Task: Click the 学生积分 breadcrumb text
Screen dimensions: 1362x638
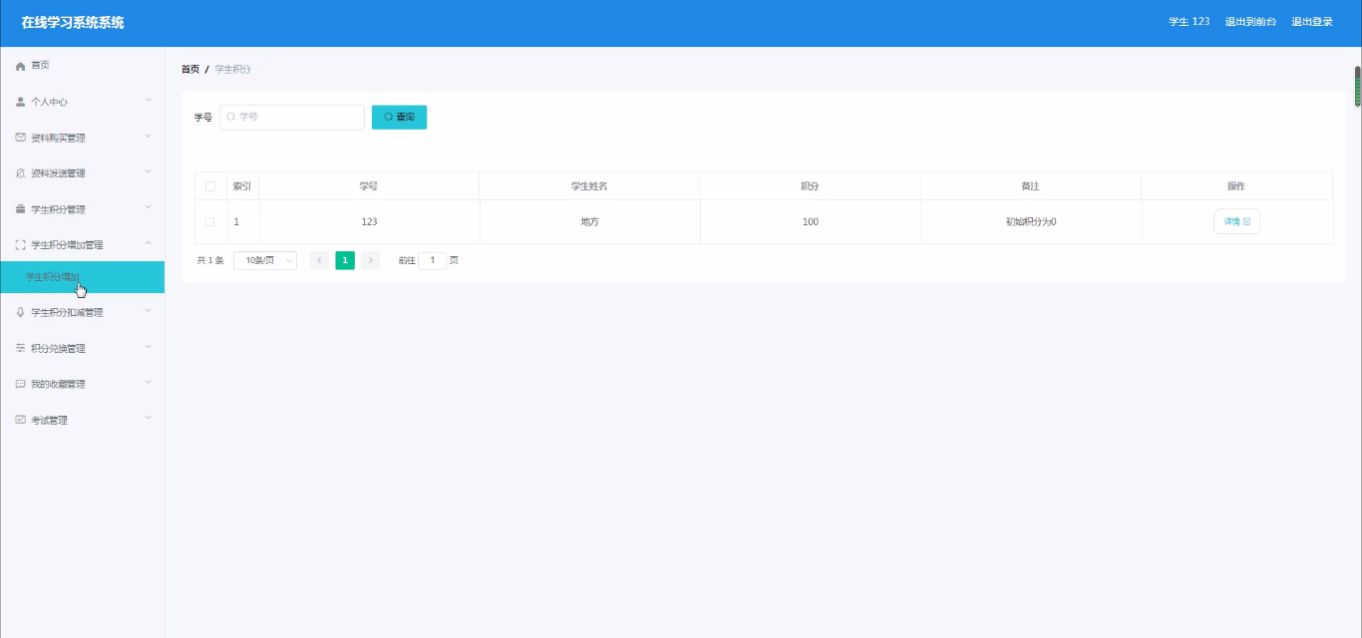Action: coord(233,69)
